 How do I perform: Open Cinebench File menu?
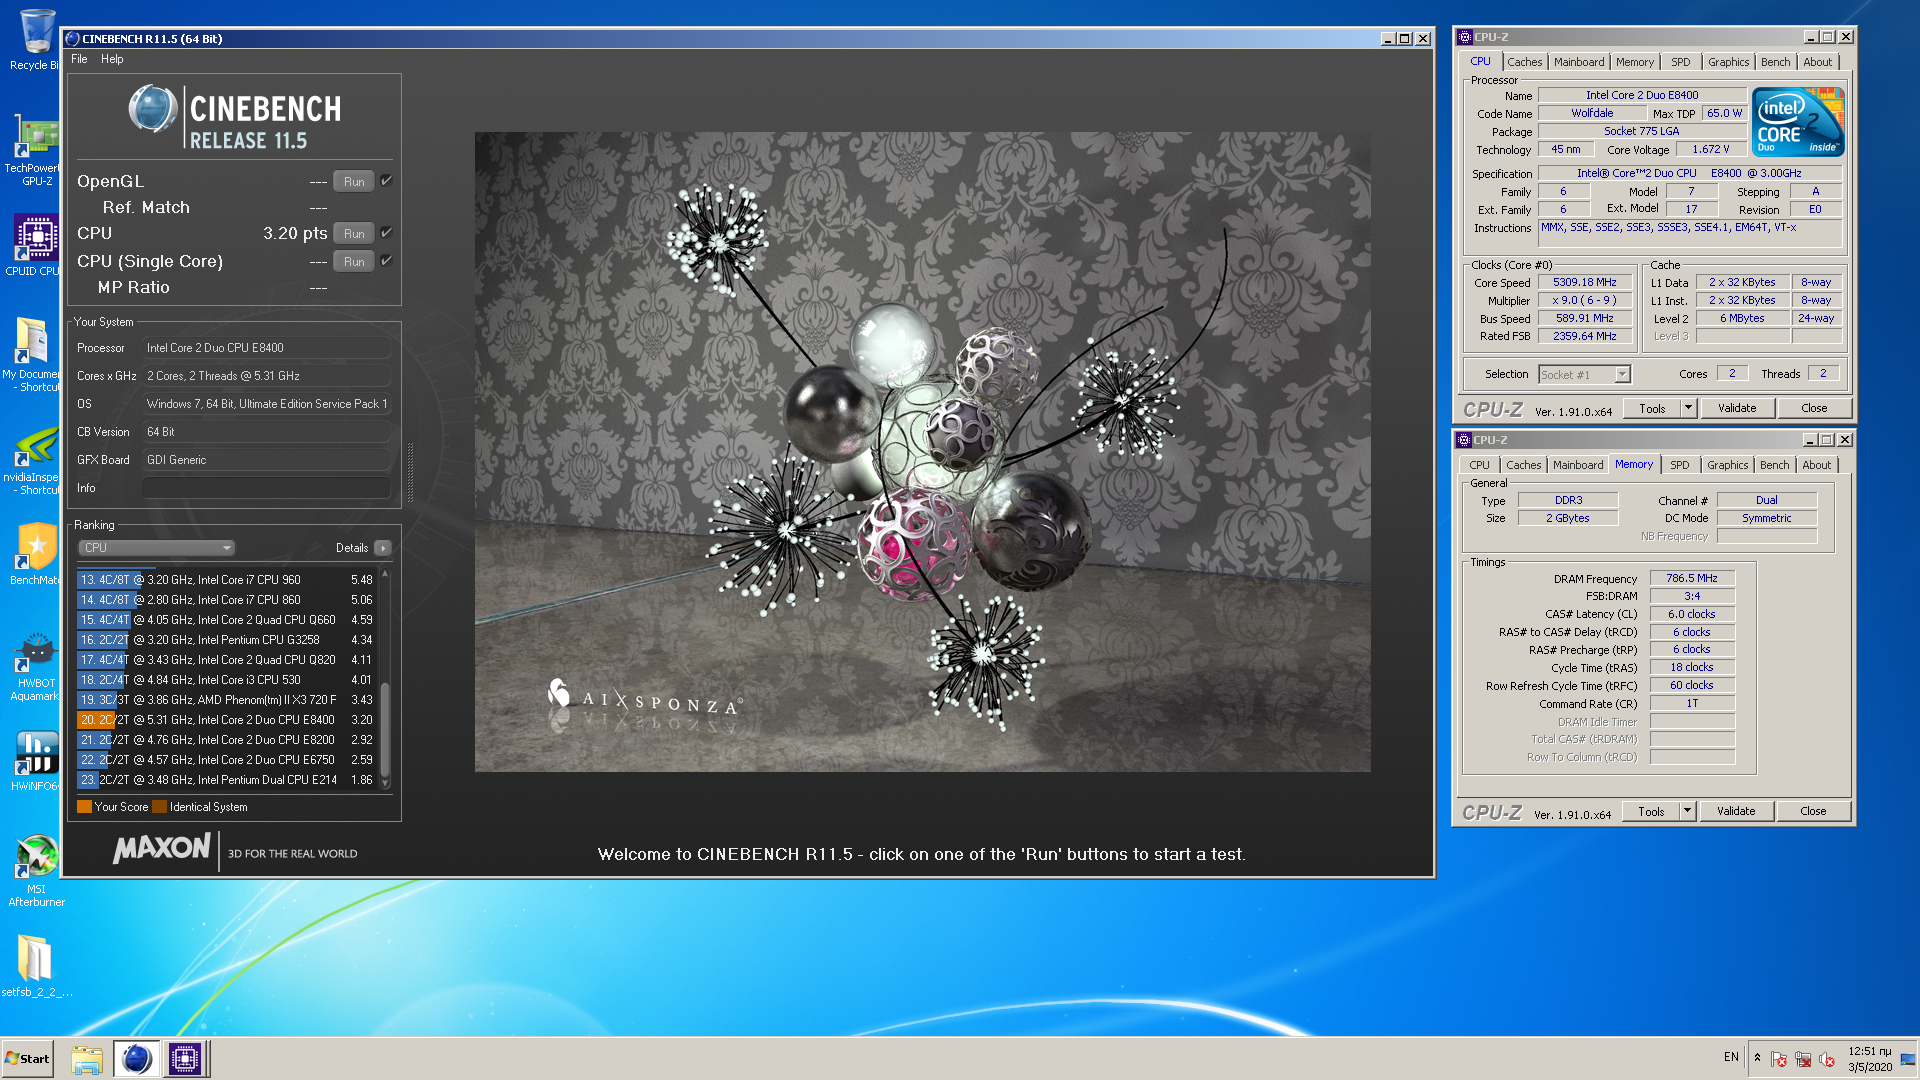(x=79, y=59)
